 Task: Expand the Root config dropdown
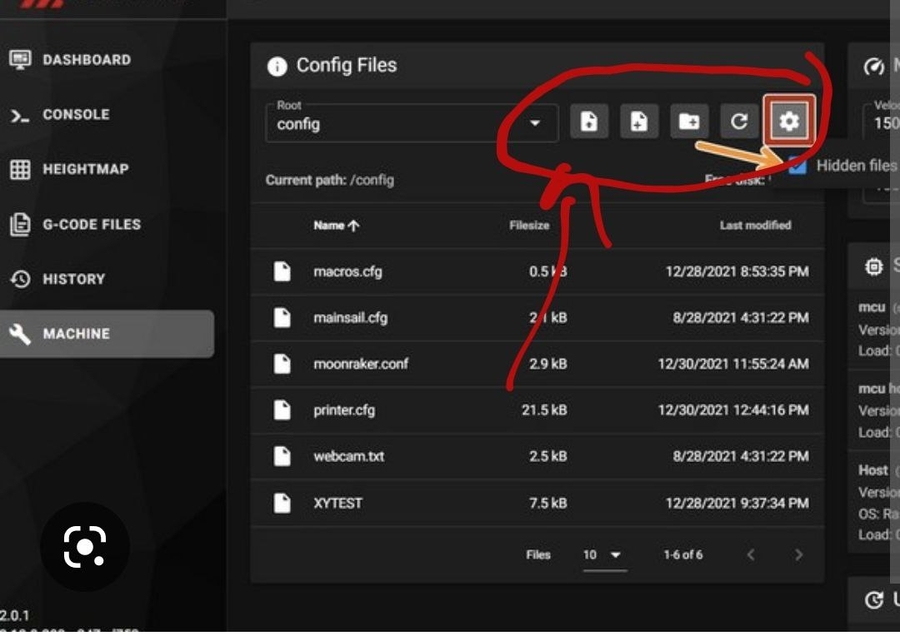click(x=535, y=123)
